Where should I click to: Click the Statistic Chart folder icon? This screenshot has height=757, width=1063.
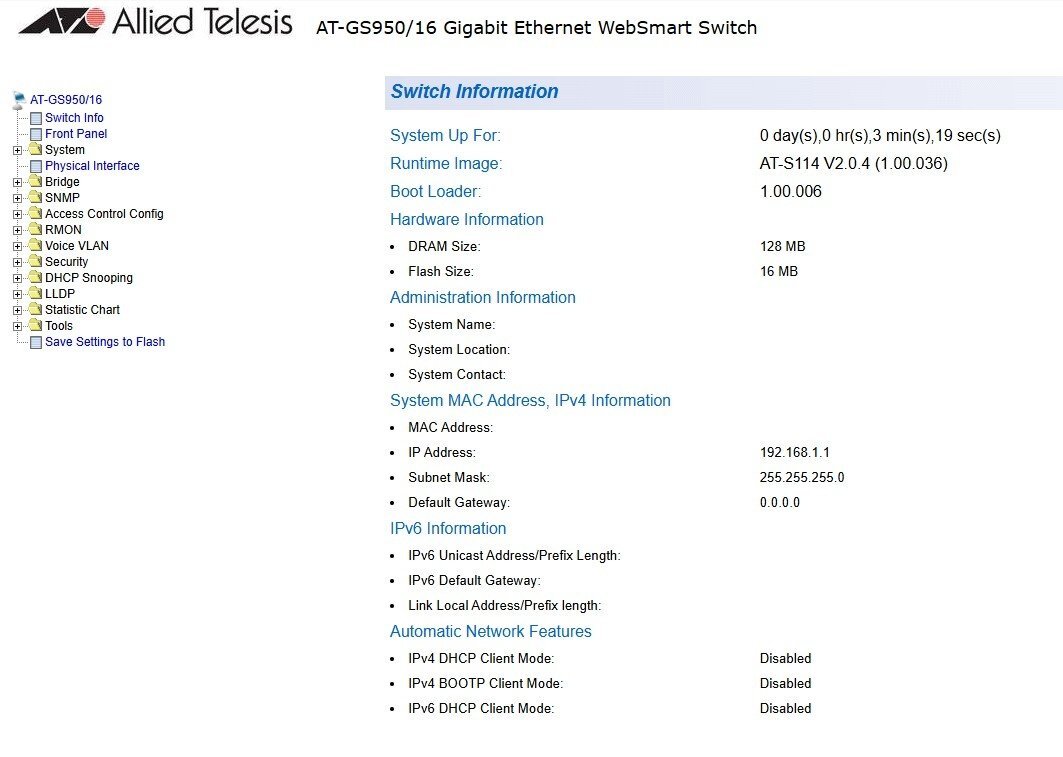36,310
